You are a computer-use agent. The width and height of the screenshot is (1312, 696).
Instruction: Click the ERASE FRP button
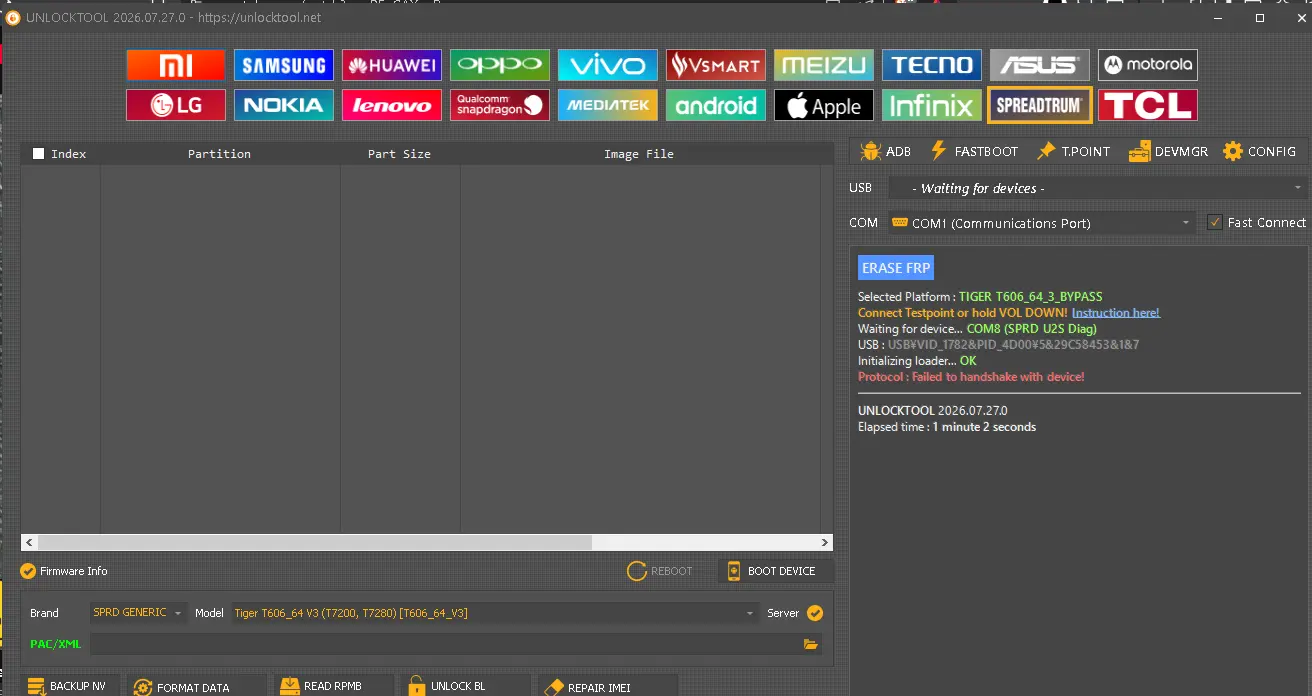pos(896,268)
